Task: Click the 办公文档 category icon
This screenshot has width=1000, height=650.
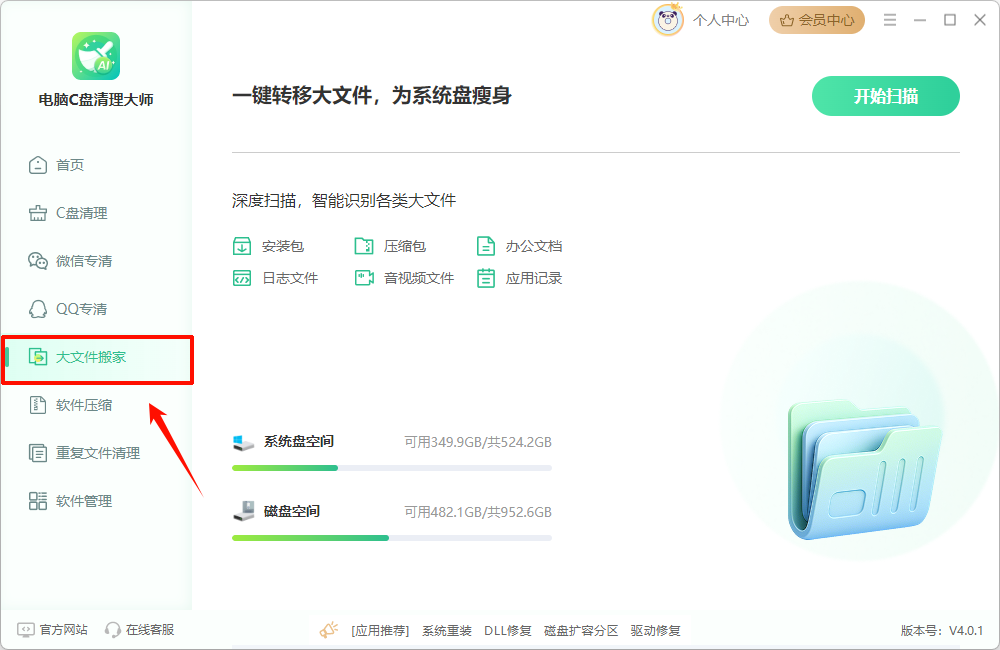Action: pos(485,245)
